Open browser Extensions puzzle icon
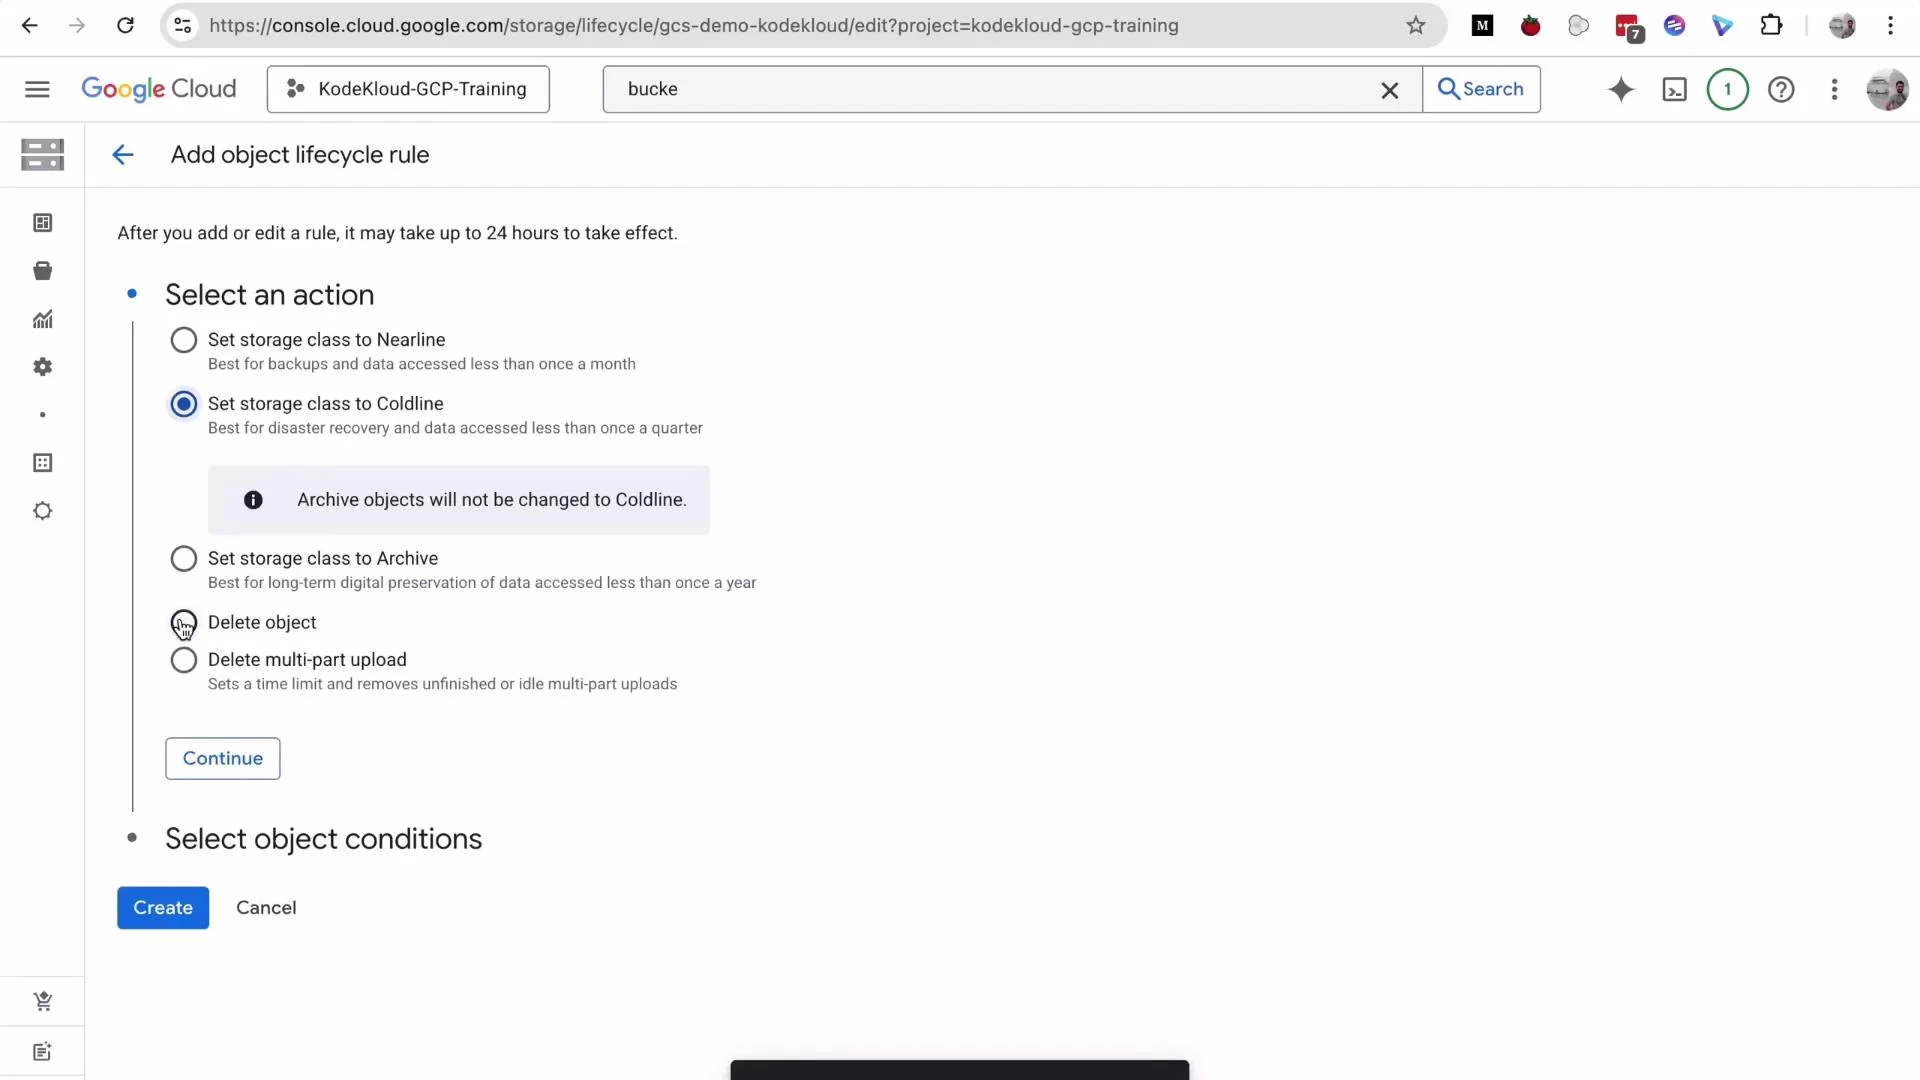Screen dimensions: 1920x1080 (x=1771, y=25)
